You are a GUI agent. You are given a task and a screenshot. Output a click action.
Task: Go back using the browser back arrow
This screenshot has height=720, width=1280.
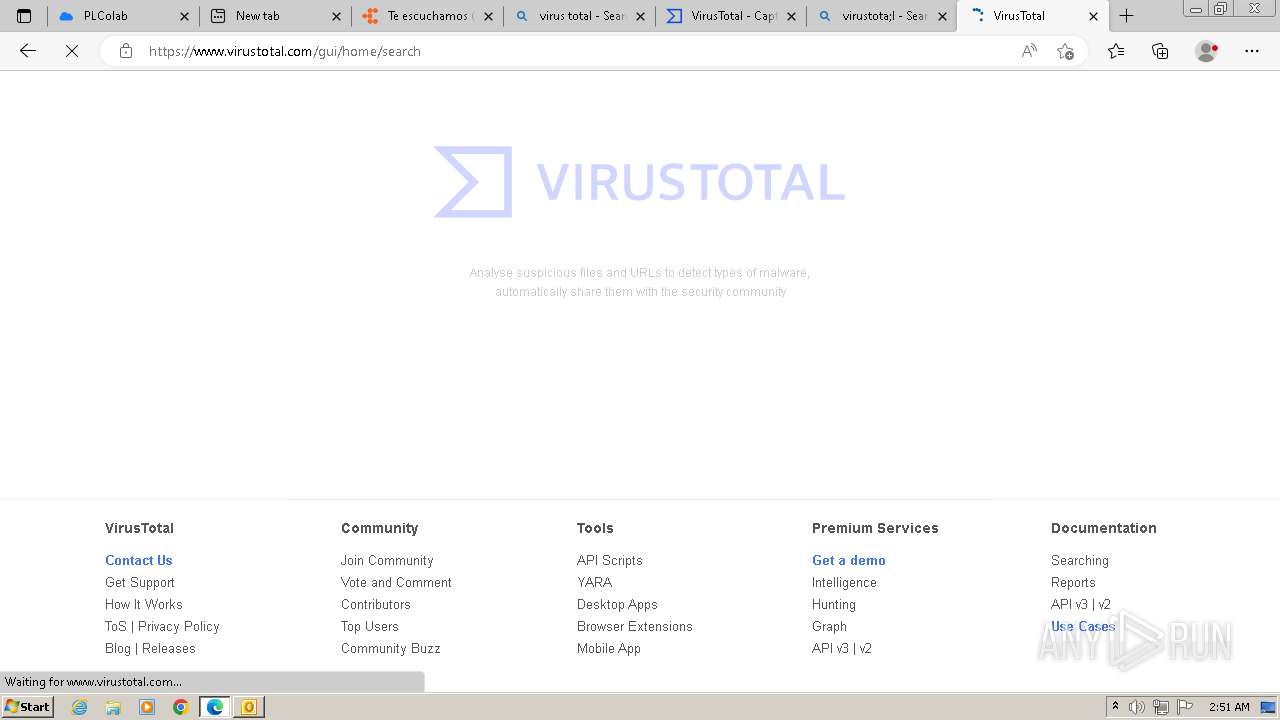pyautogui.click(x=28, y=51)
